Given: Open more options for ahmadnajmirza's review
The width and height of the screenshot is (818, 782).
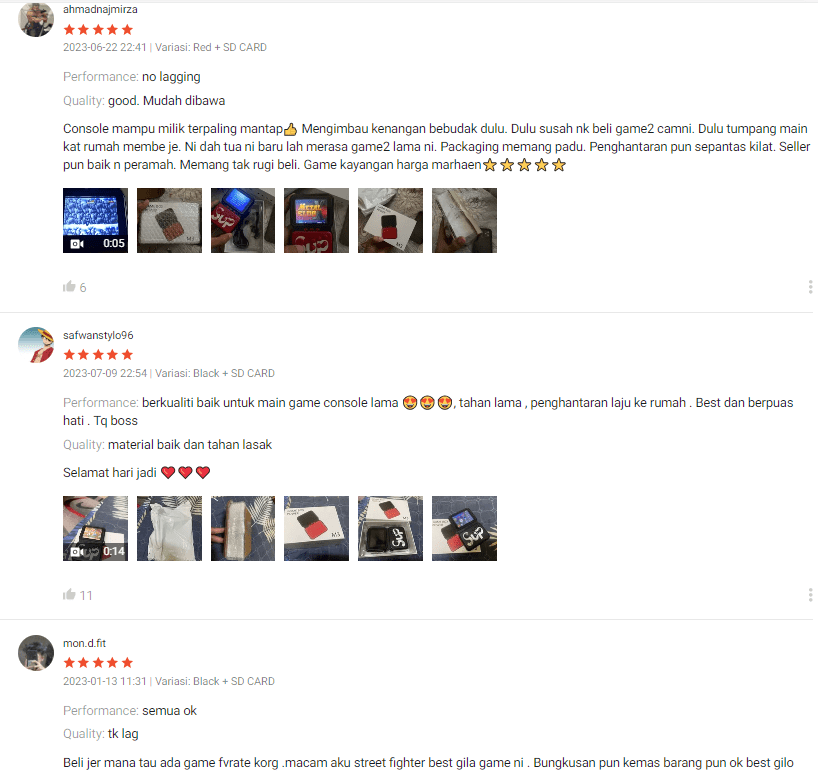Looking at the screenshot, I should pos(810,287).
